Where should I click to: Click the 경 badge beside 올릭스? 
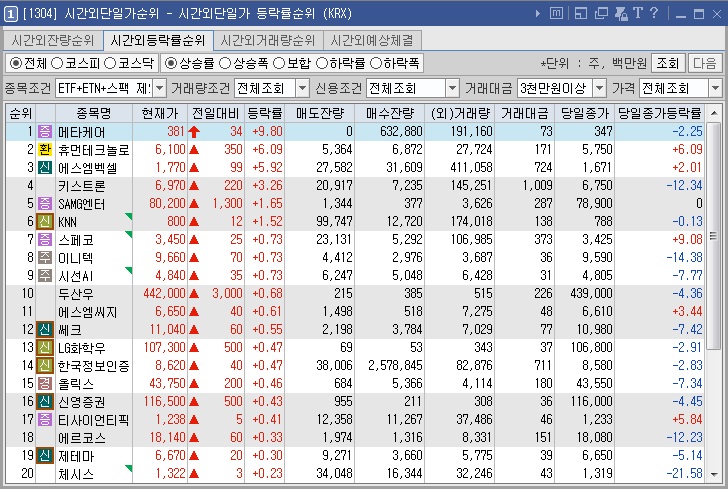[x=45, y=384]
